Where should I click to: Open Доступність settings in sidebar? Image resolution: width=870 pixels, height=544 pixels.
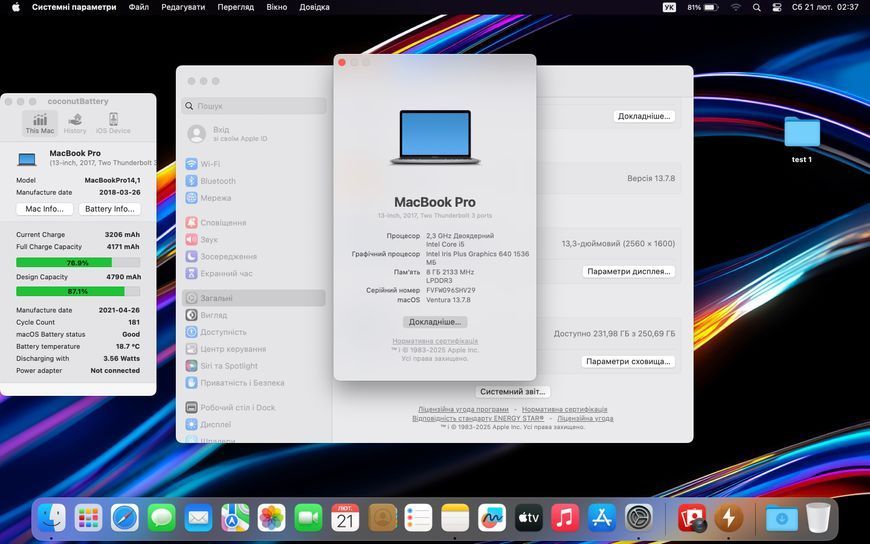[254, 332]
